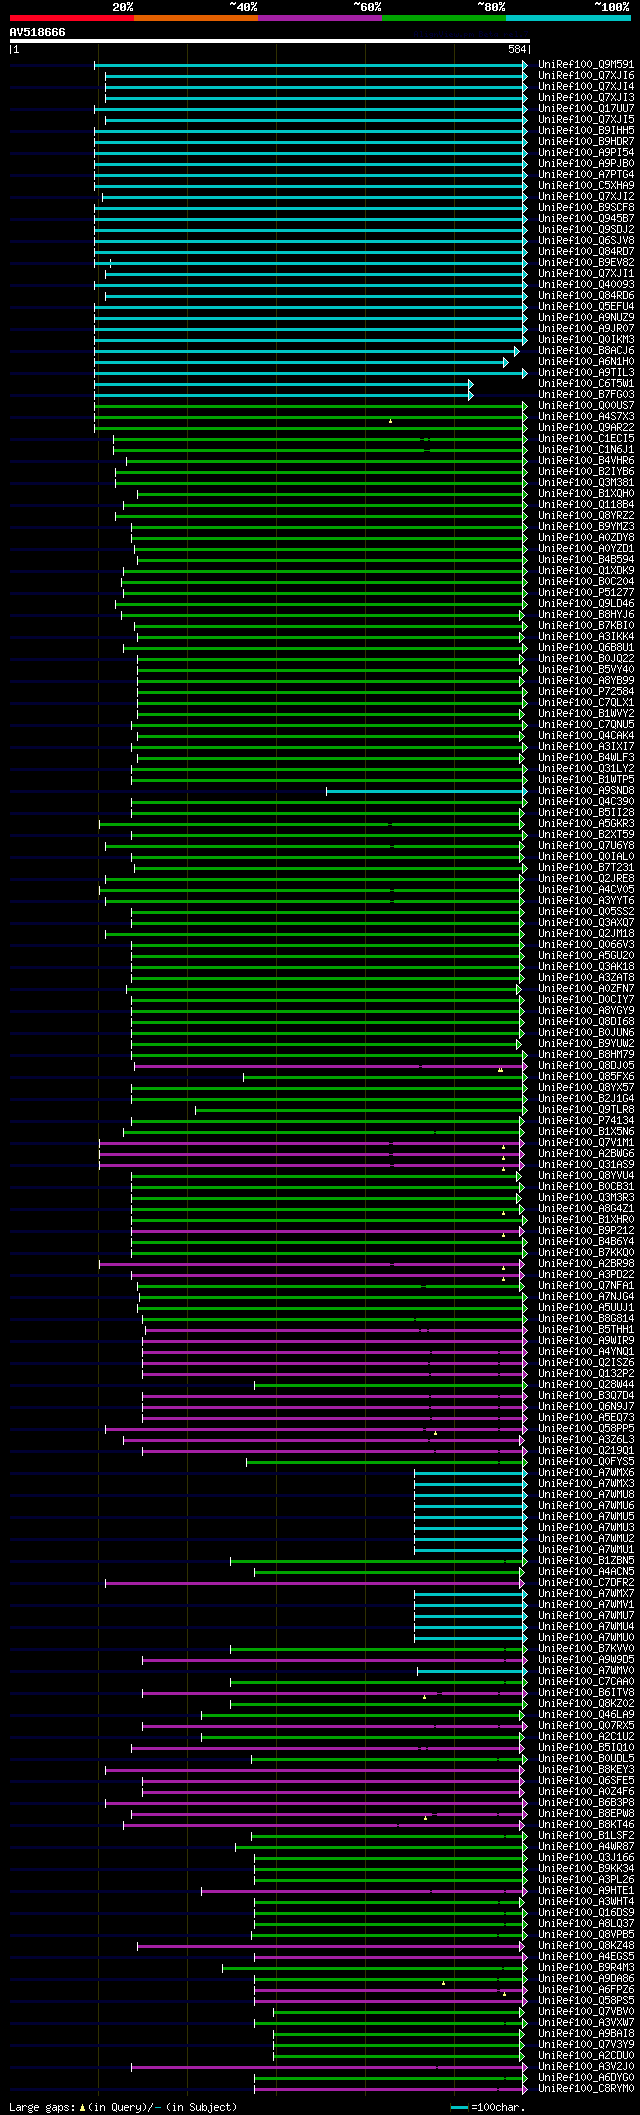Select hit label UniRef100_A9JR07

[586, 329]
